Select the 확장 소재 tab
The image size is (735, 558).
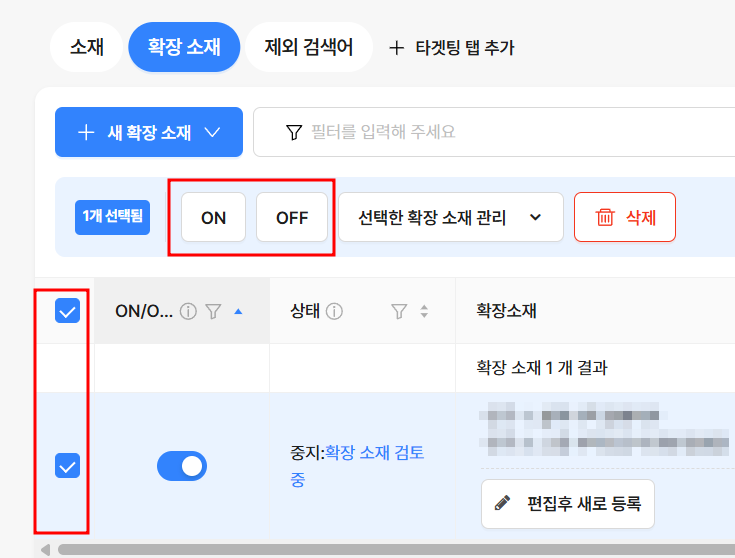(184, 47)
